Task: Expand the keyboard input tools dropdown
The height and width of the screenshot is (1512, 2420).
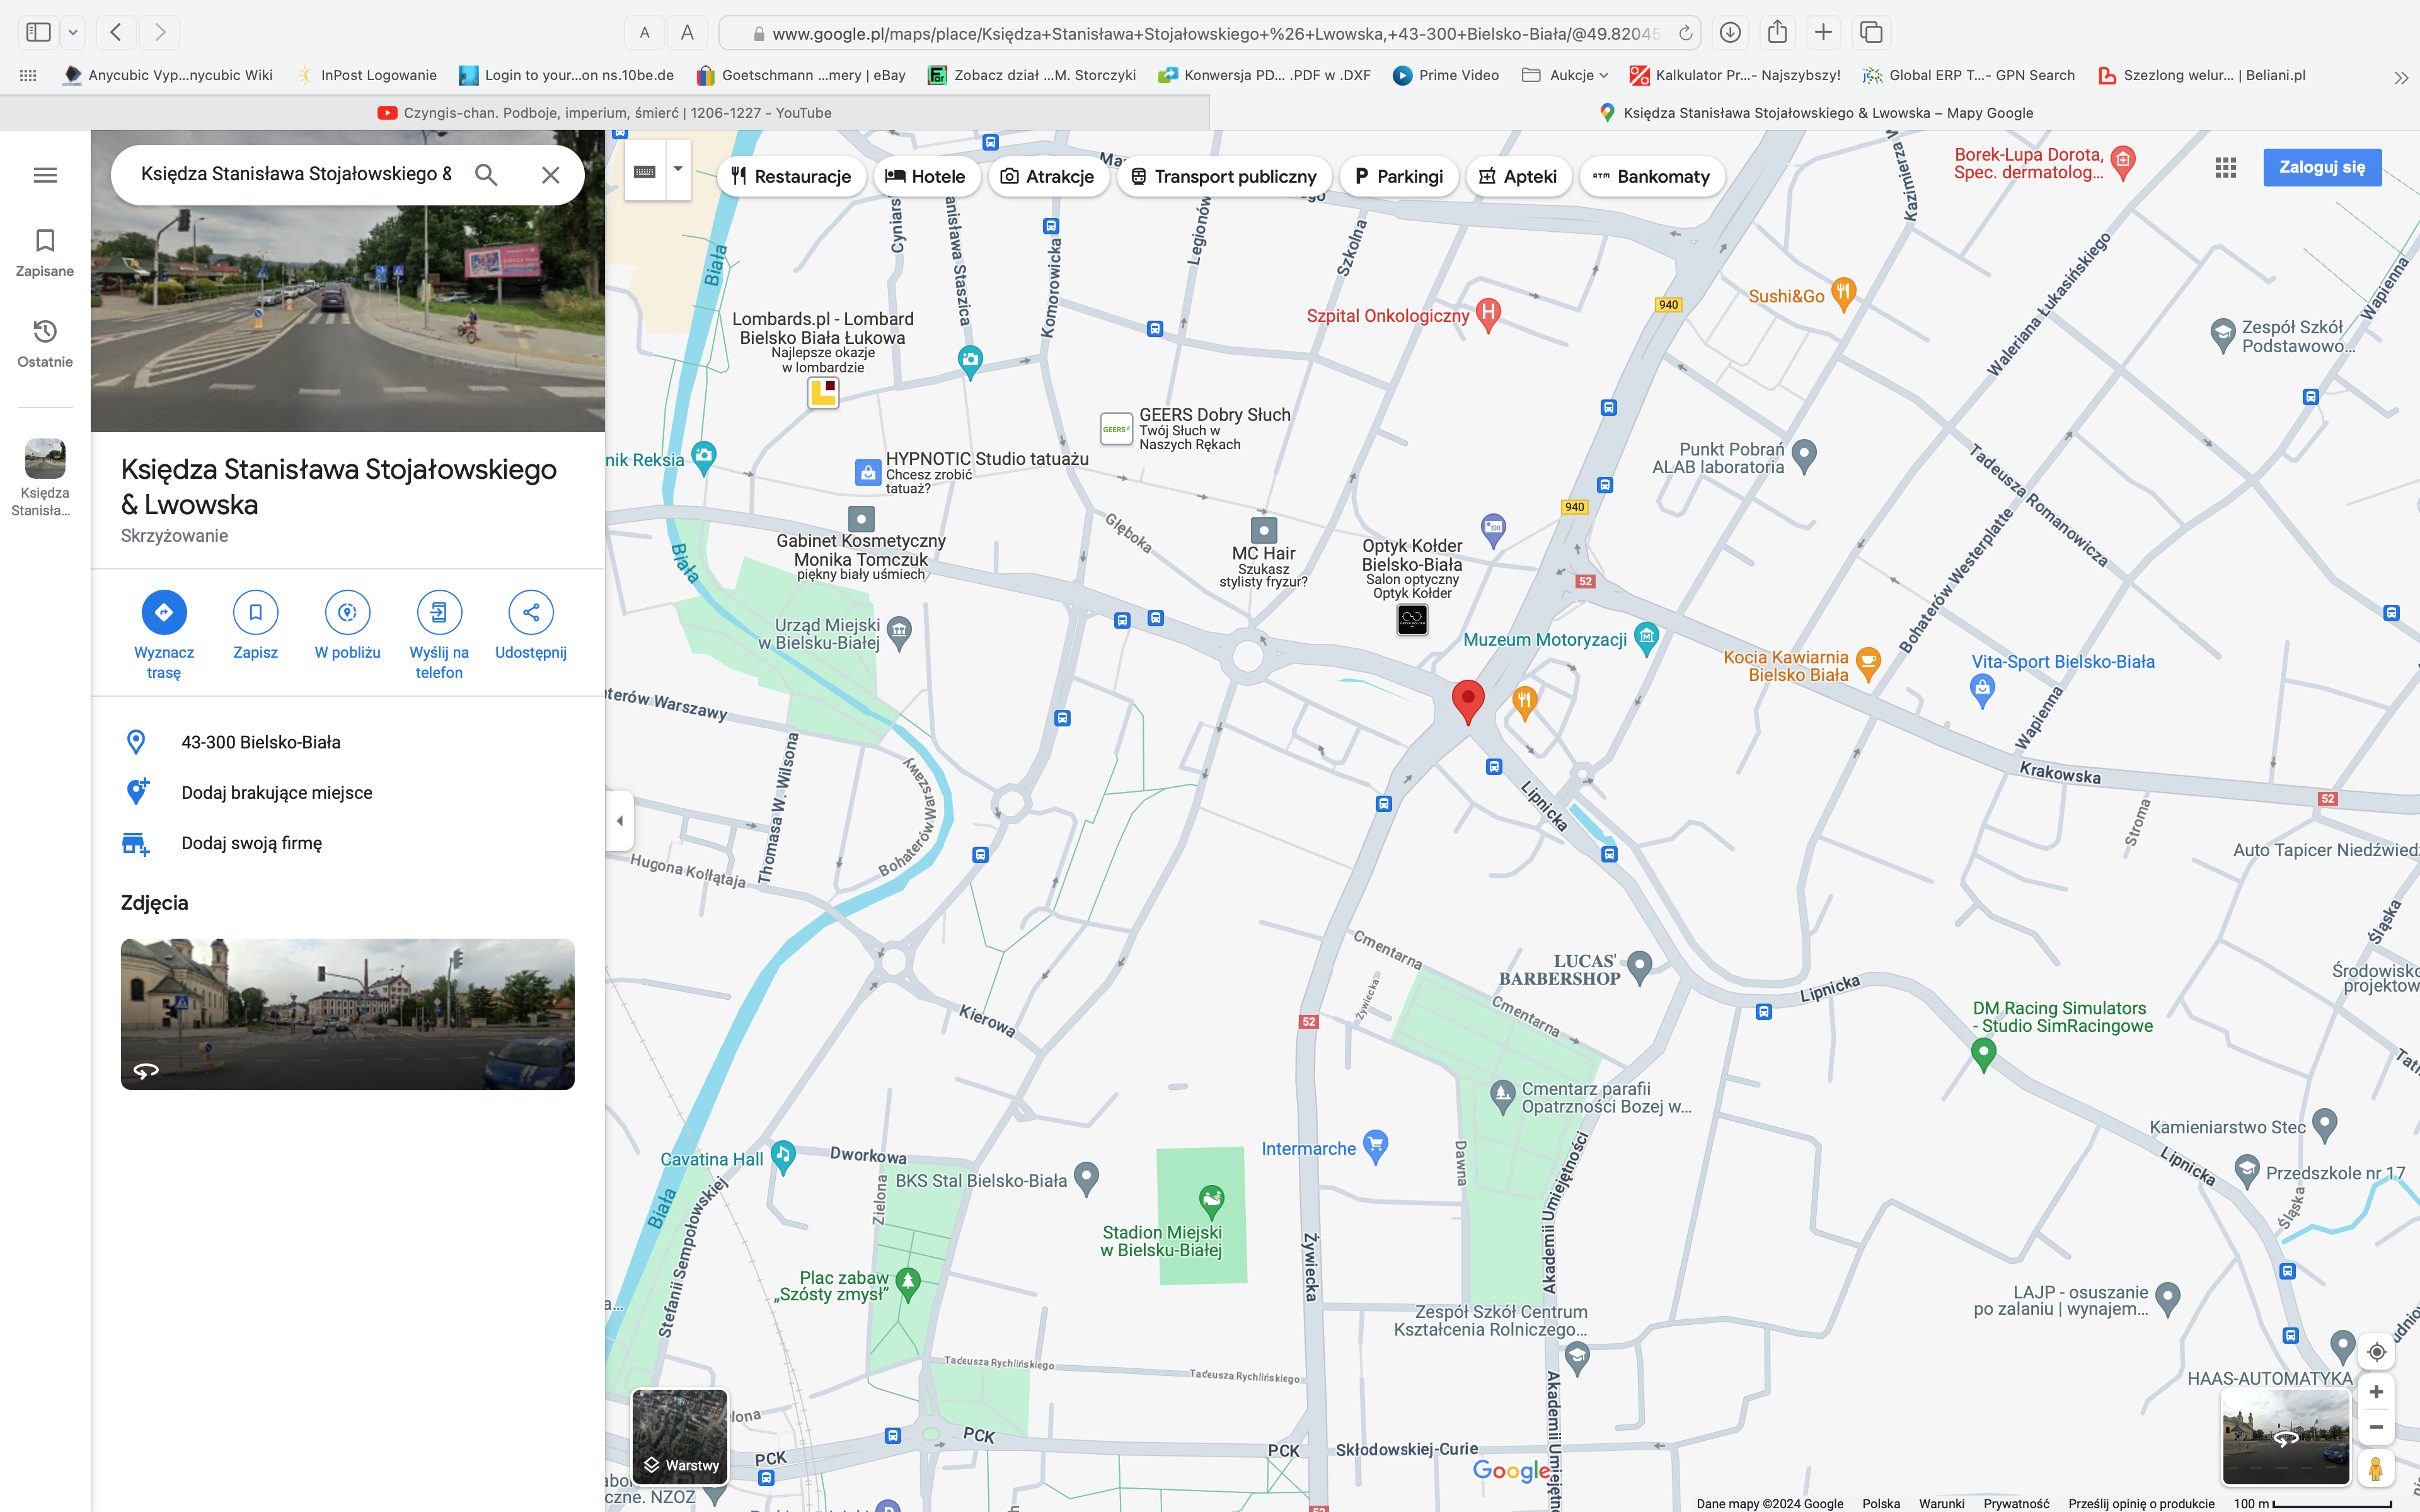Action: (x=678, y=170)
